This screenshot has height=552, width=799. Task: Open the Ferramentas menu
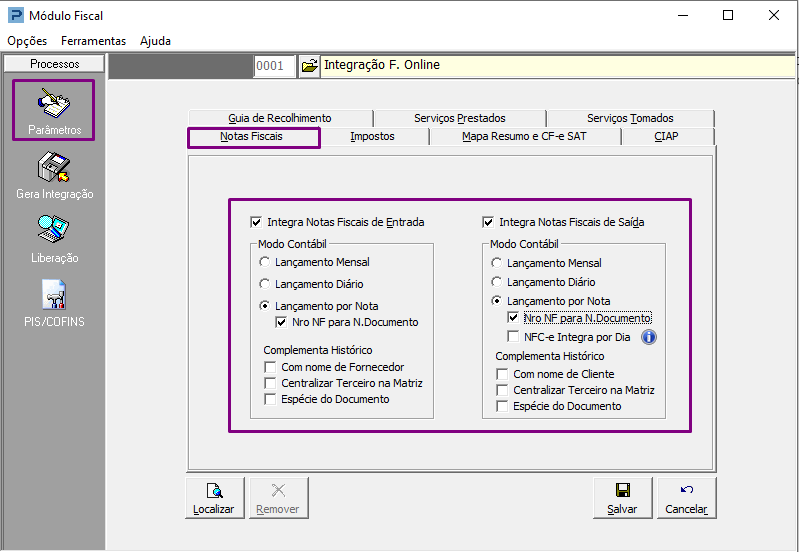pyautogui.click(x=93, y=41)
